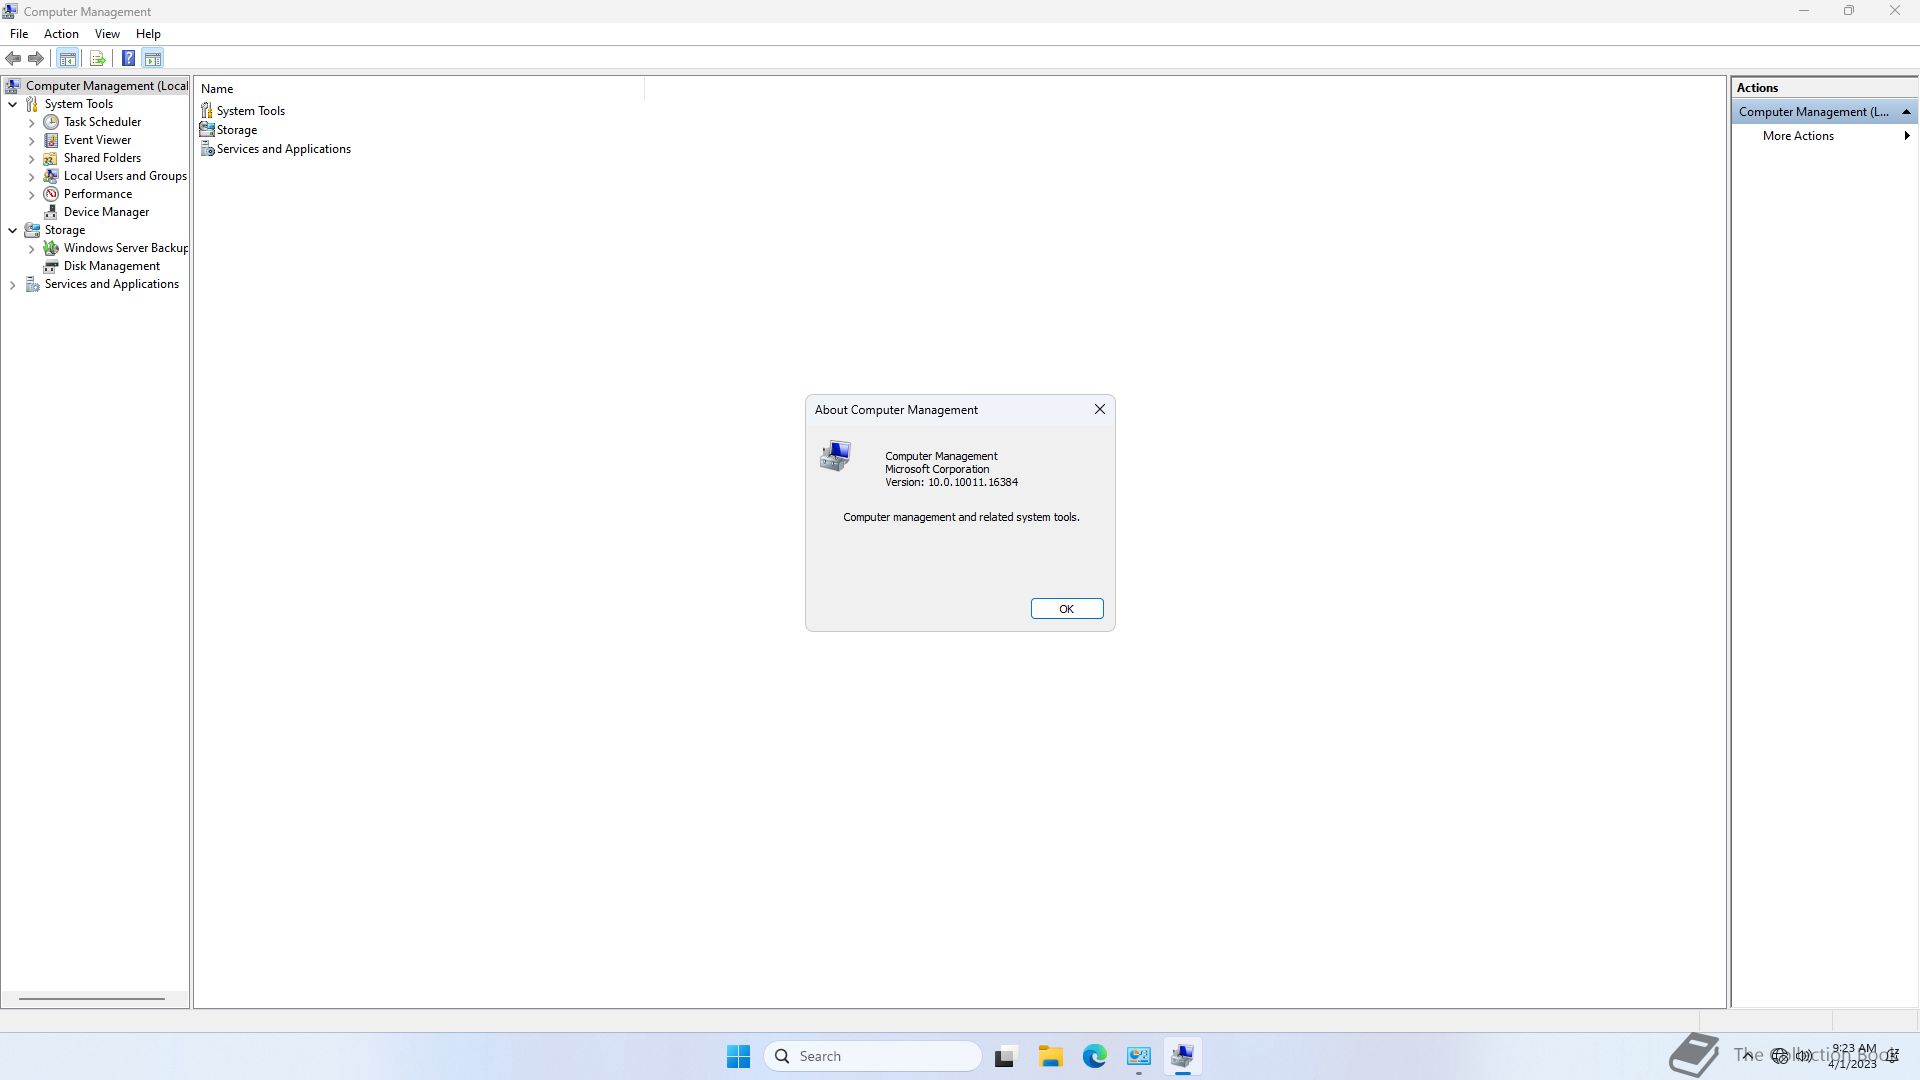
Task: Open the More Actions submenu arrow
Action: pyautogui.click(x=1907, y=136)
